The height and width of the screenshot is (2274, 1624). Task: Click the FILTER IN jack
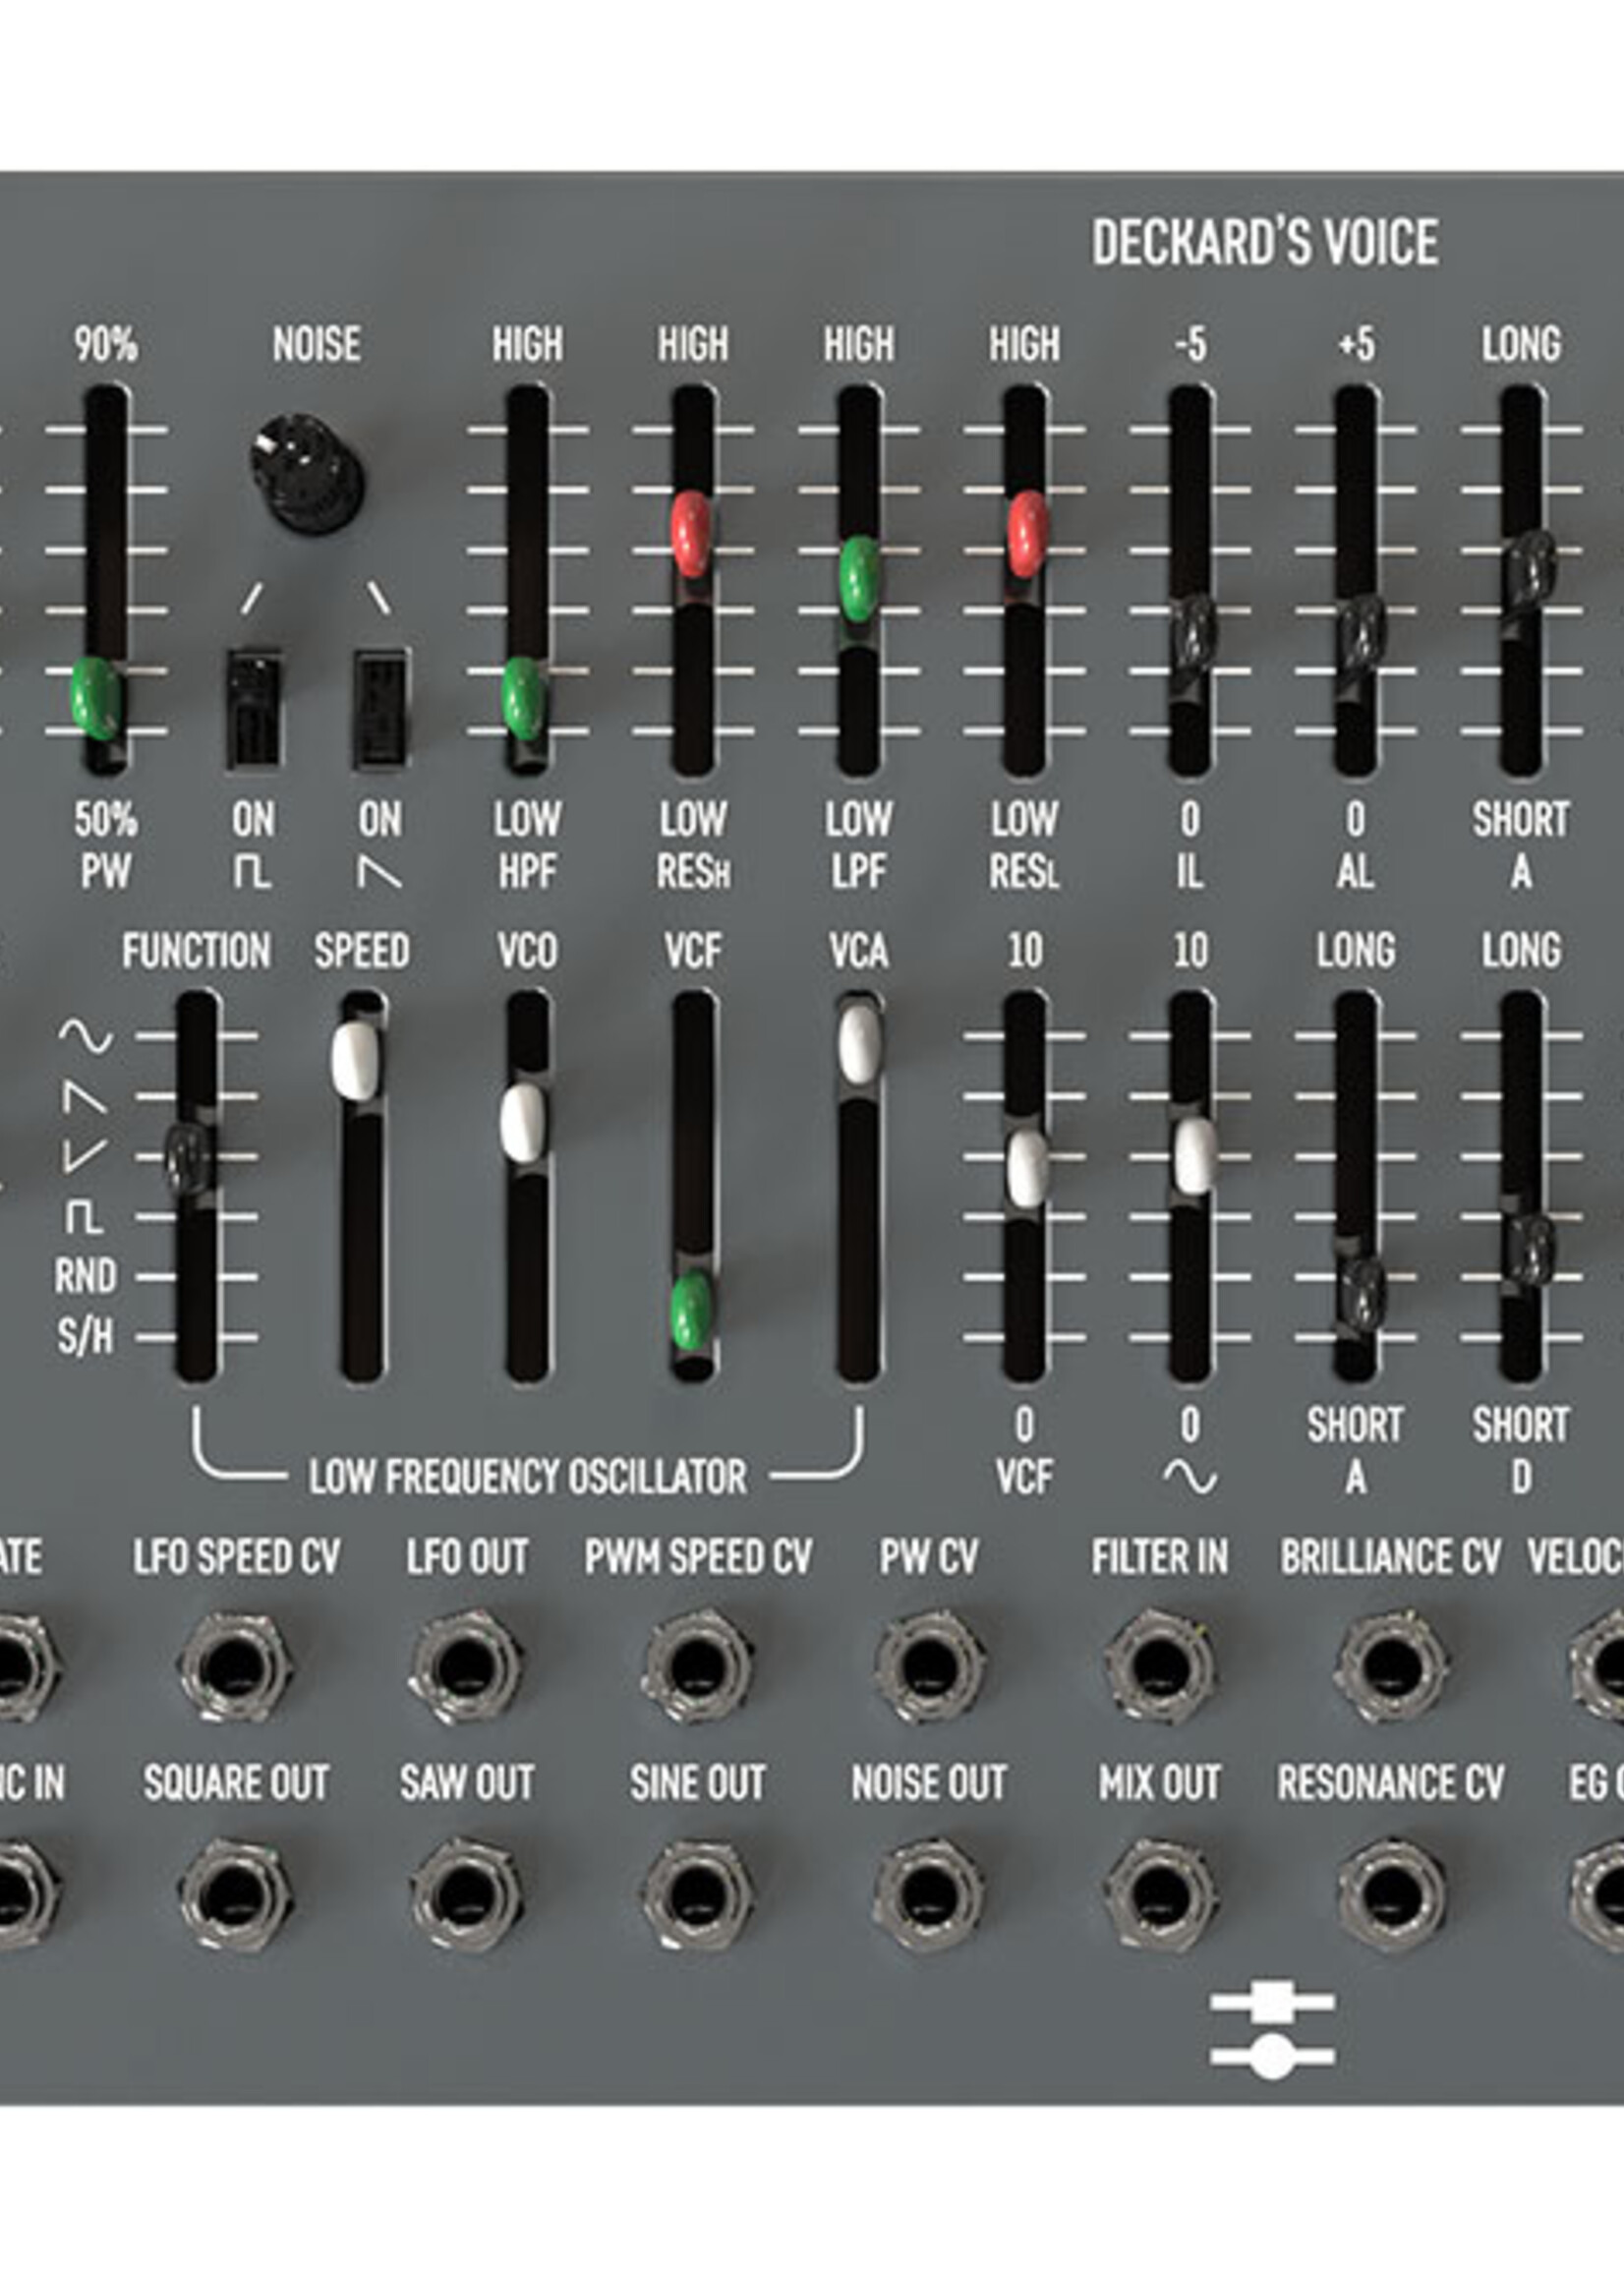coord(1160,1666)
